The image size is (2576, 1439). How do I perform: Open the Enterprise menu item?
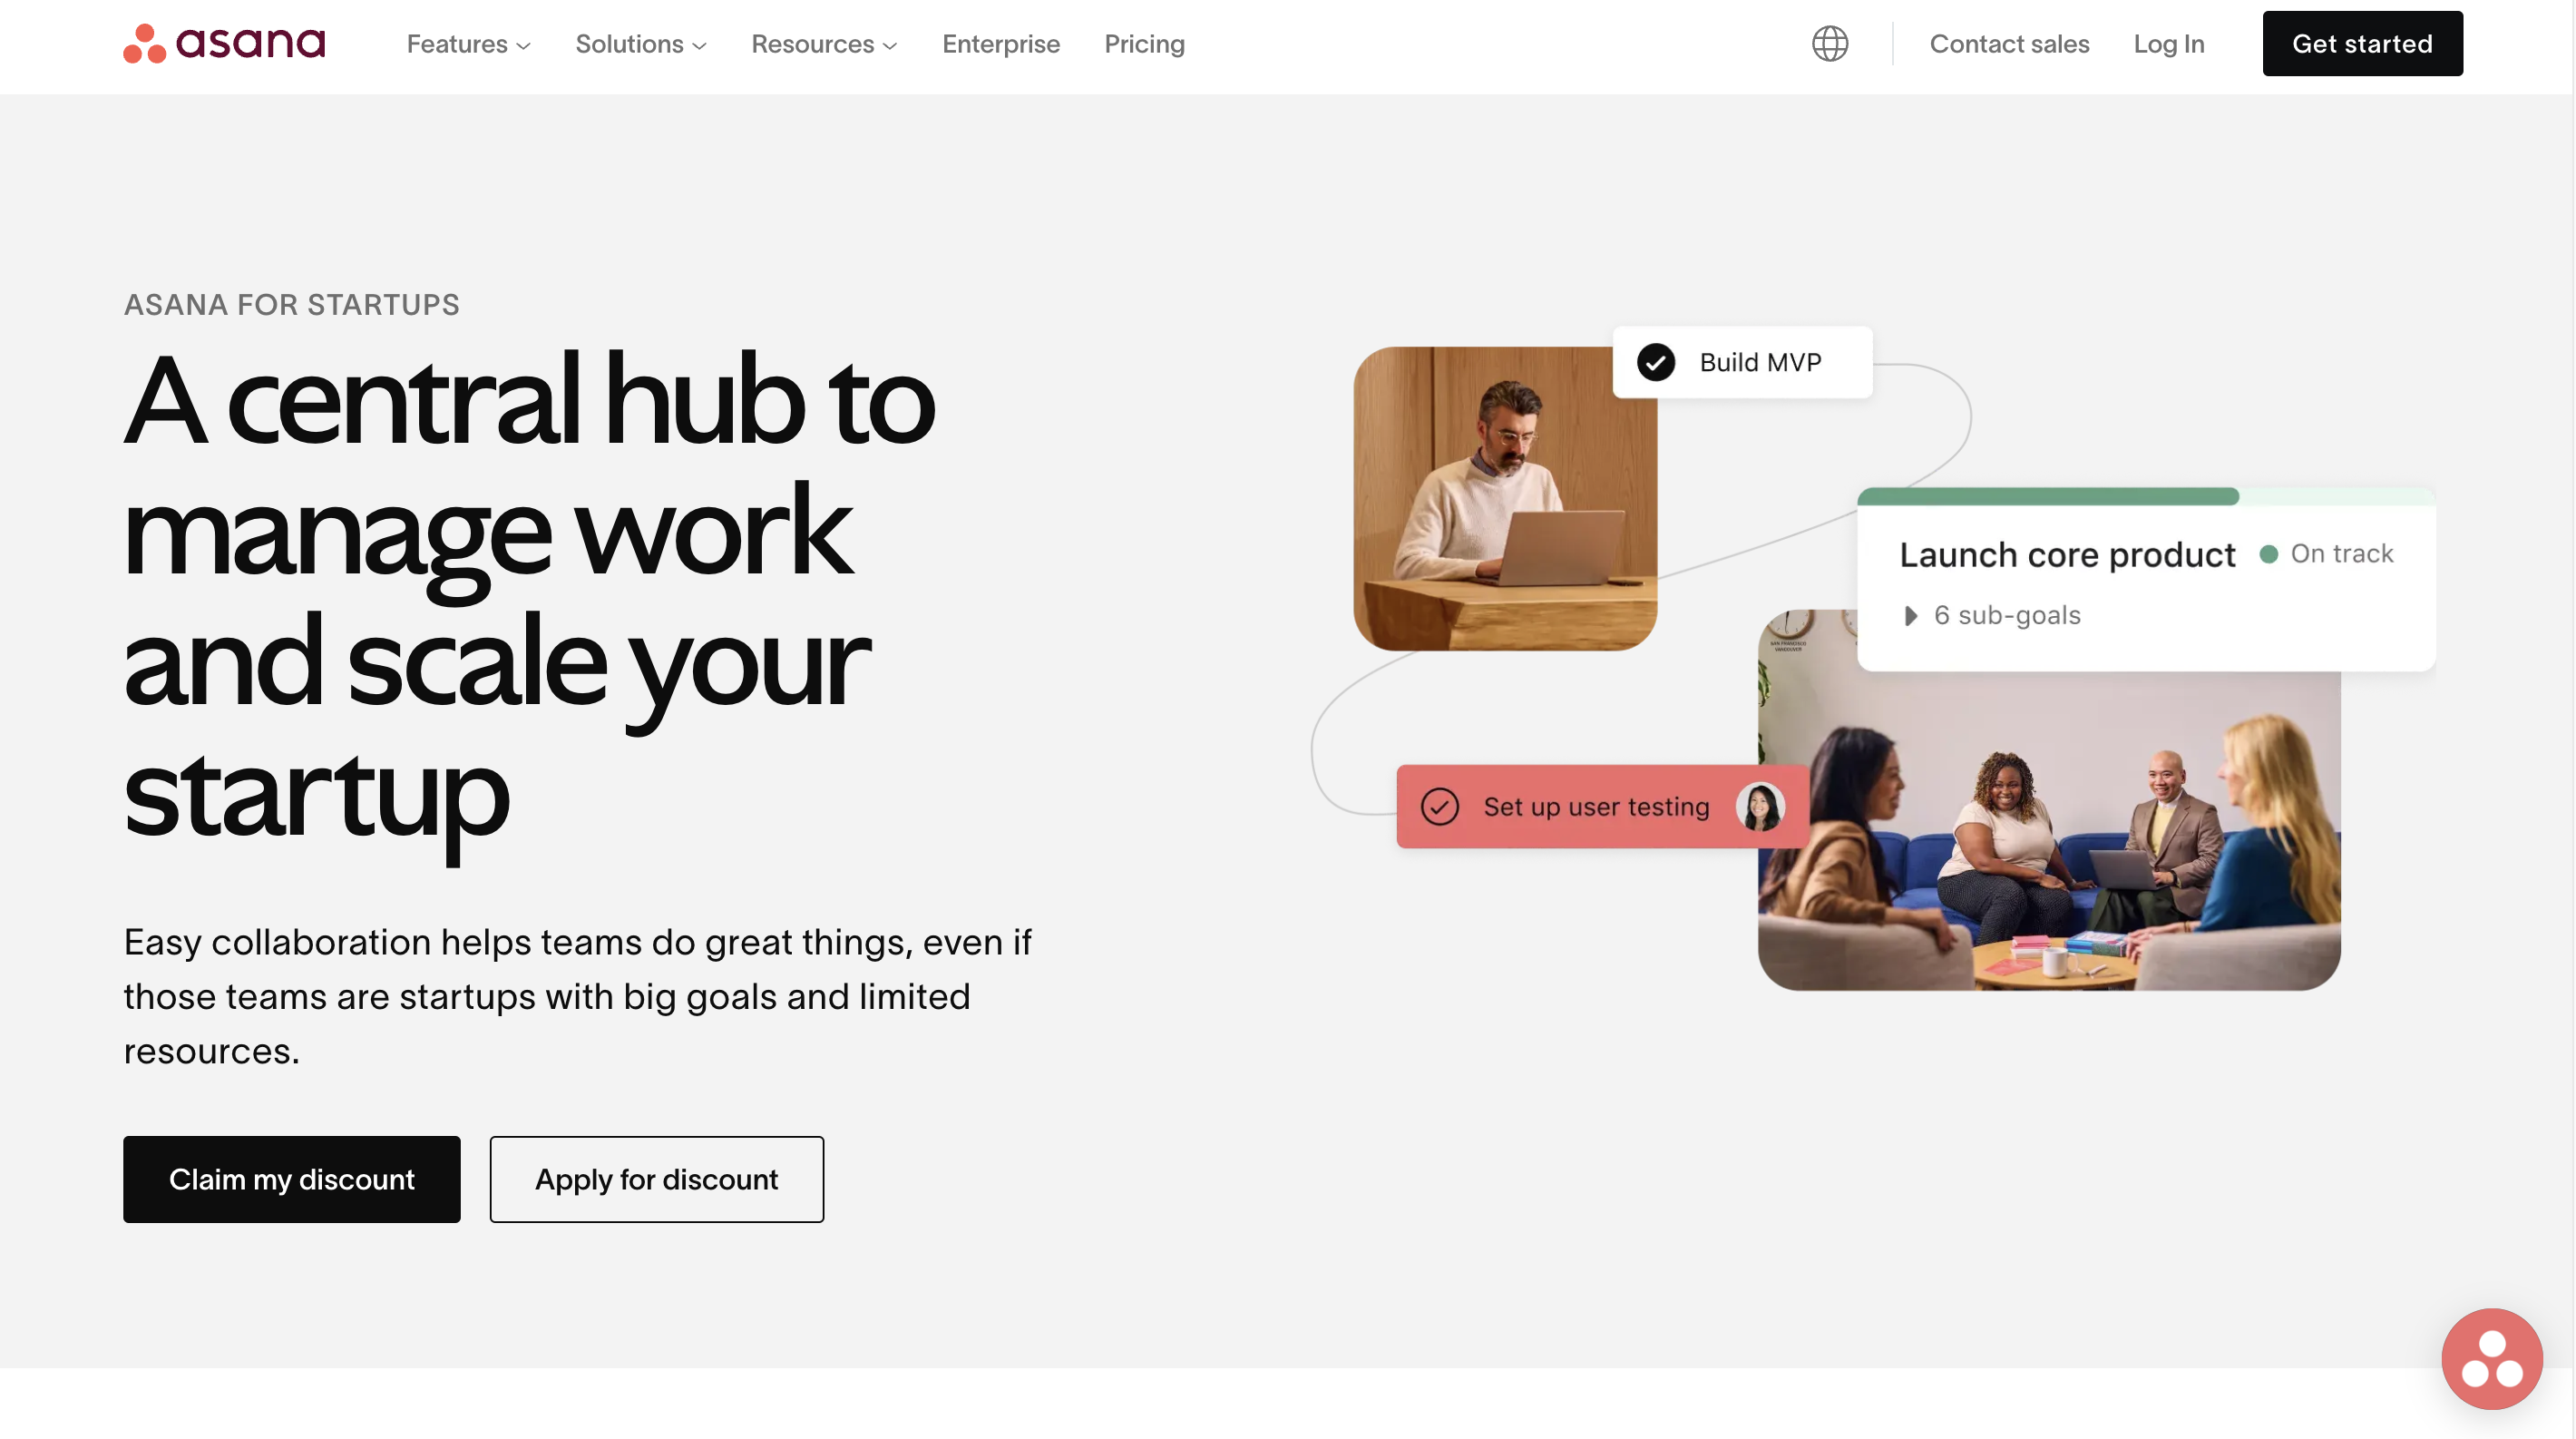1001,44
